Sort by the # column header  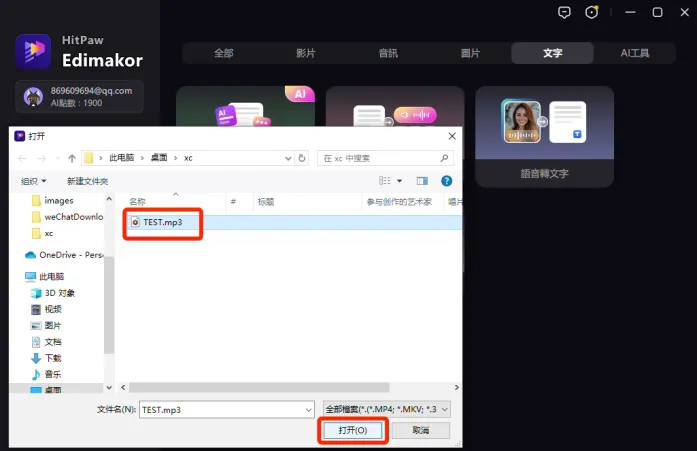(240, 202)
